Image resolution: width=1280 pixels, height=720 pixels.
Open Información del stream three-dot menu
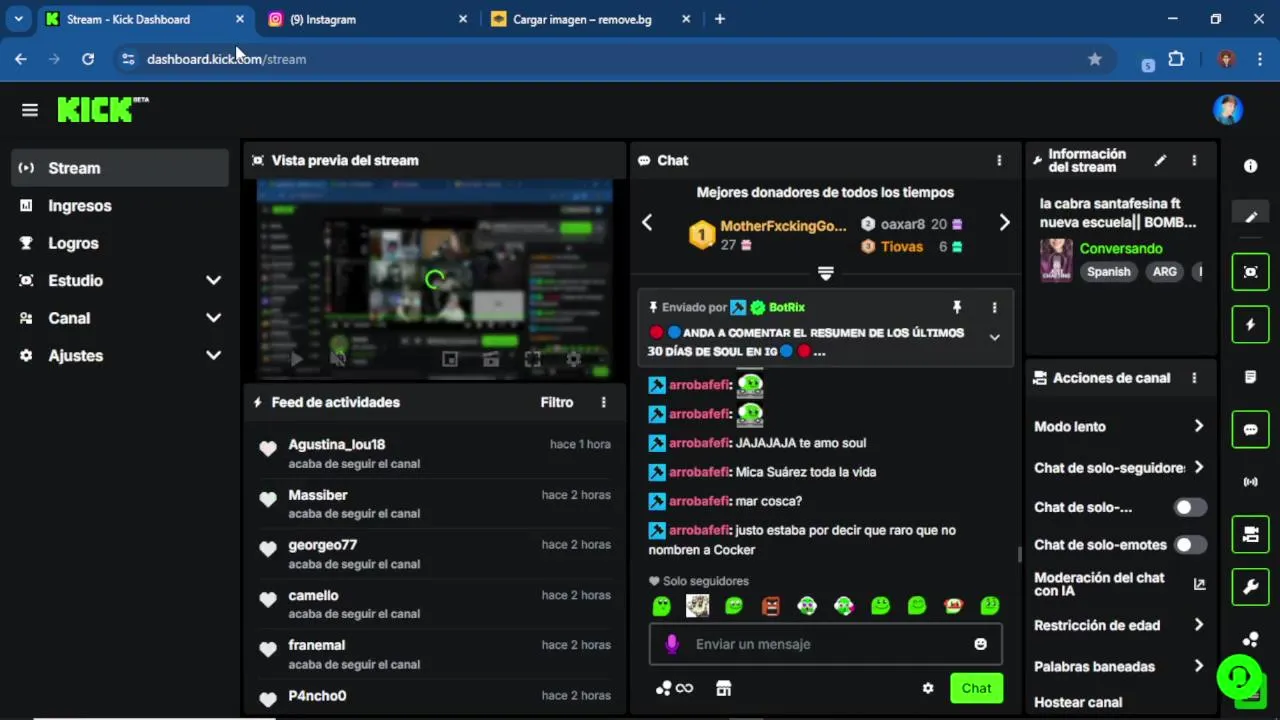coord(1194,160)
